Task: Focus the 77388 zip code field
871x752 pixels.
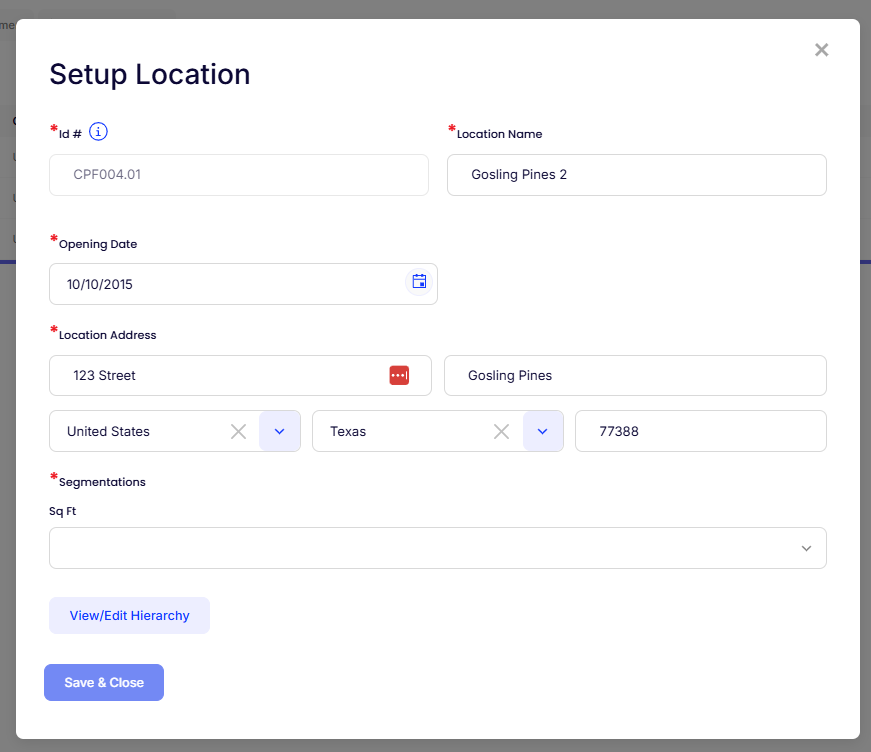Action: 700,431
